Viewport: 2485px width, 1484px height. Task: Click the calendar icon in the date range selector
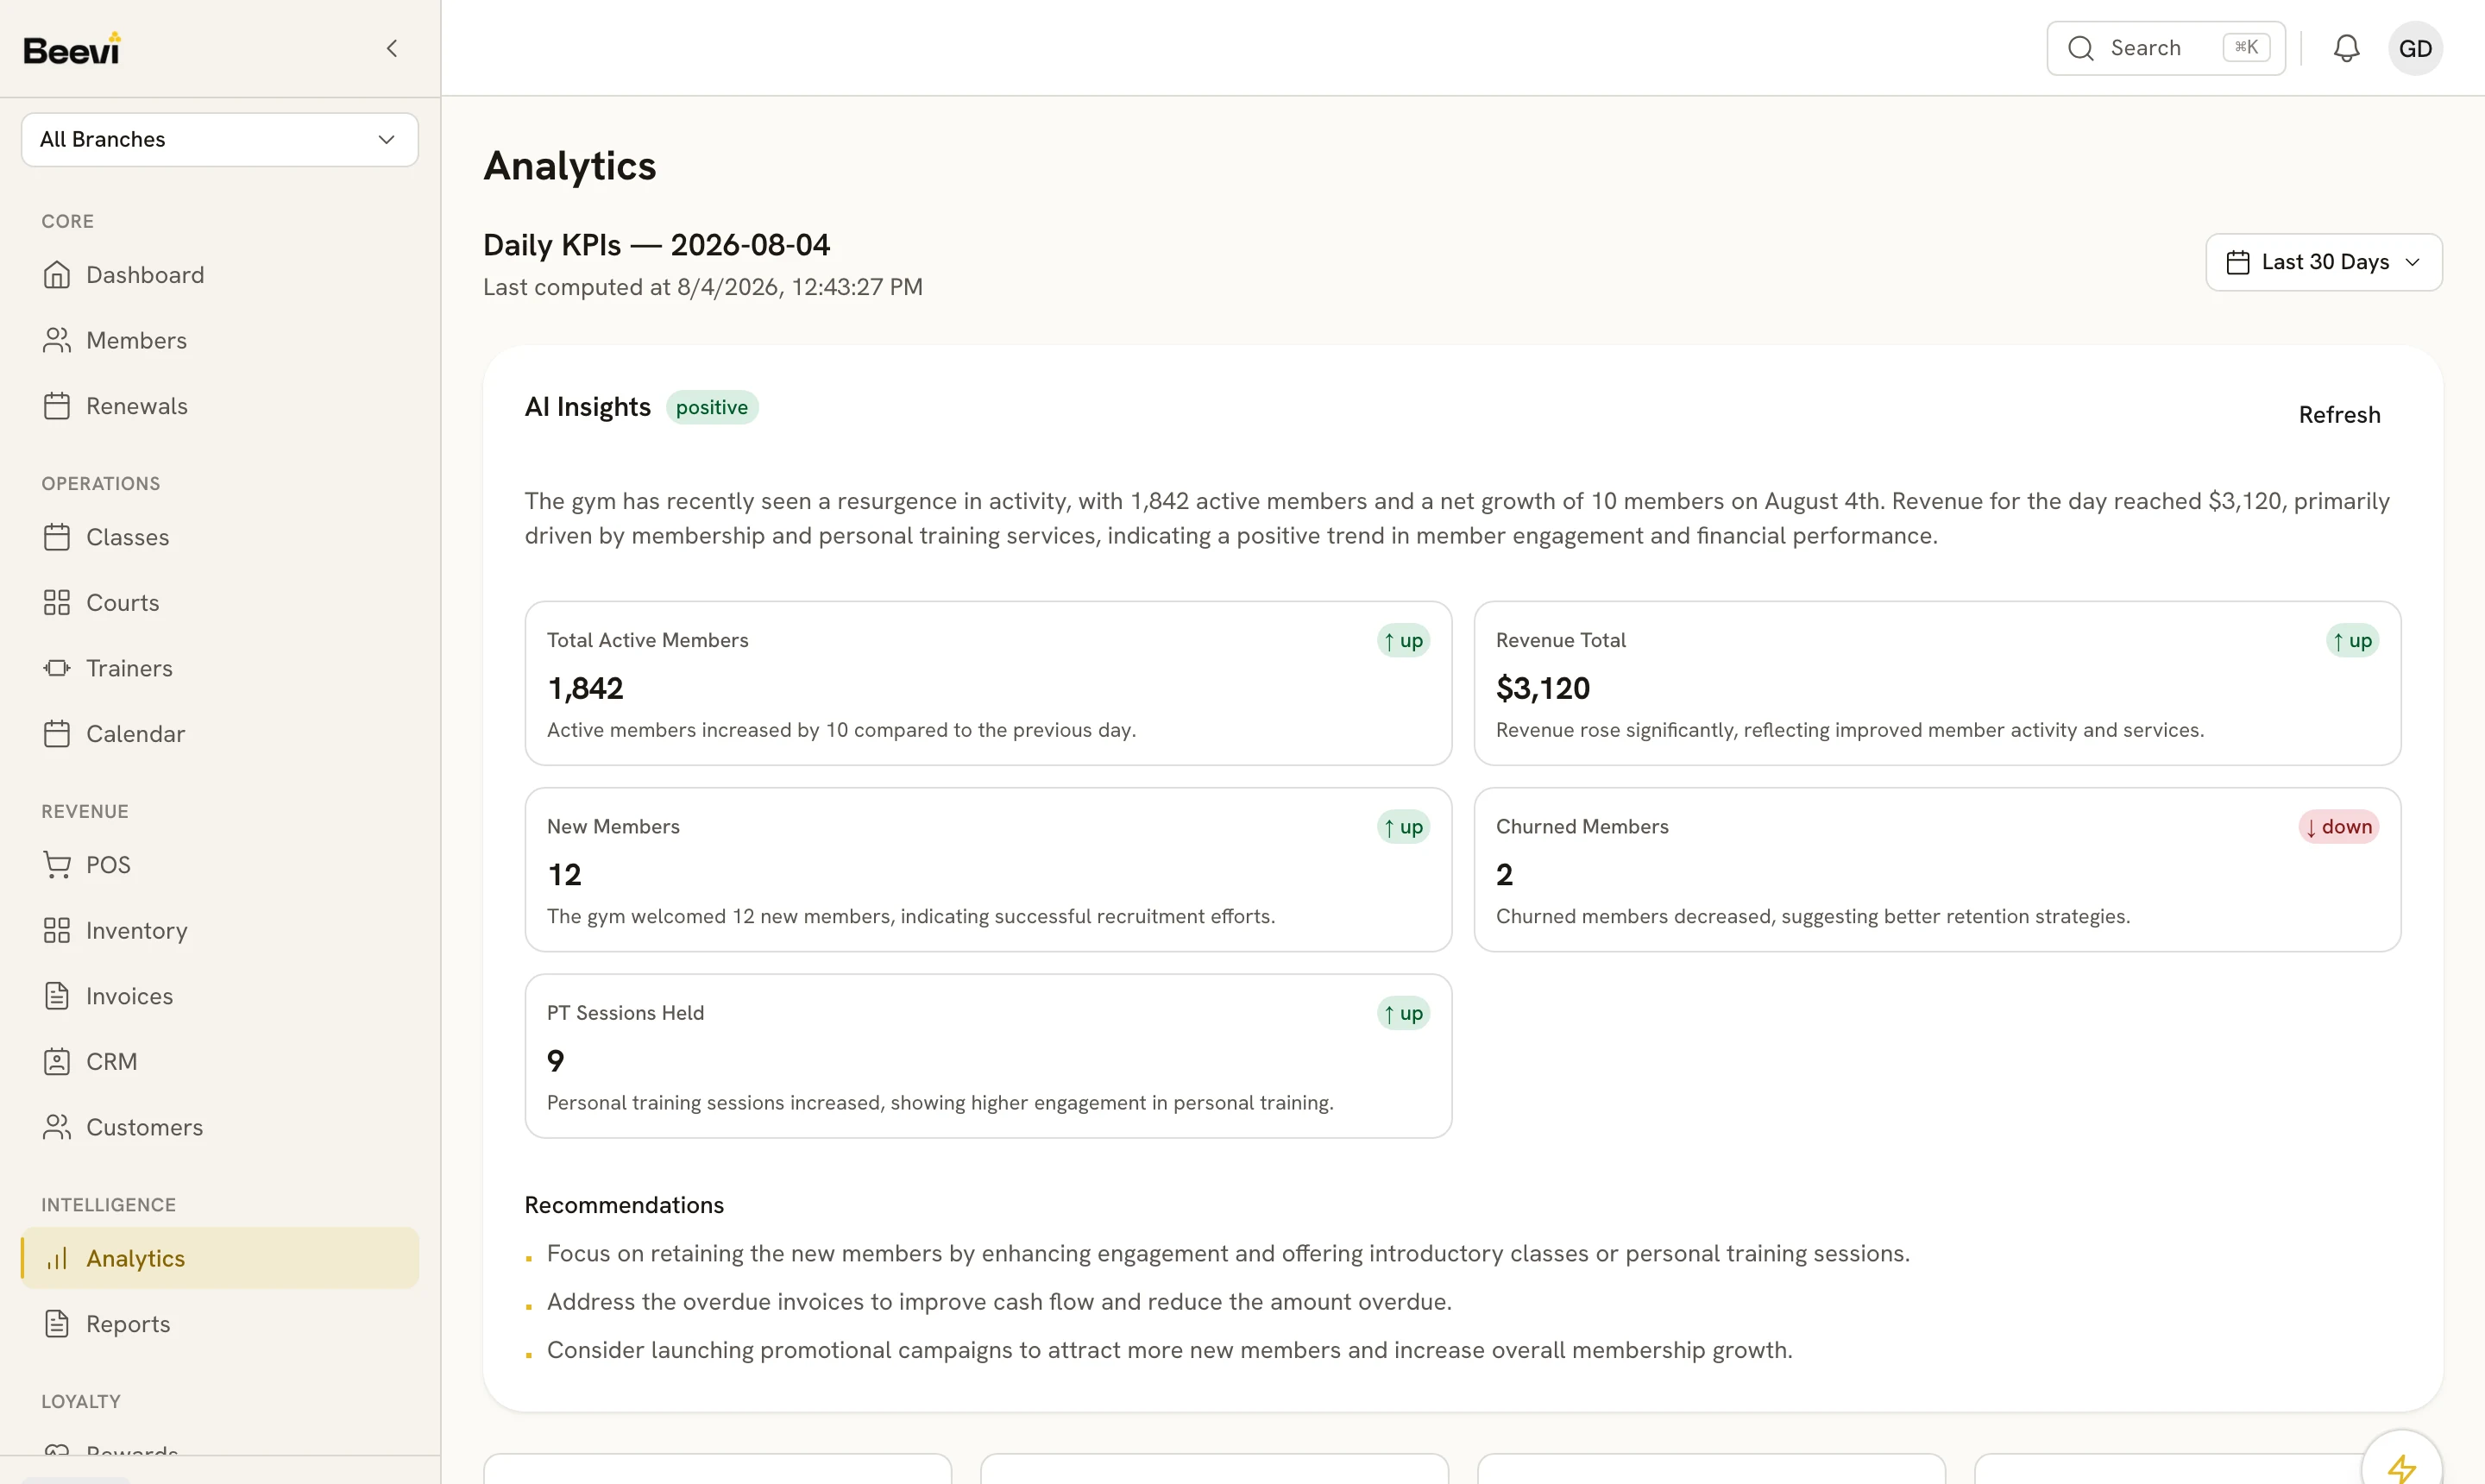pyautogui.click(x=2237, y=262)
